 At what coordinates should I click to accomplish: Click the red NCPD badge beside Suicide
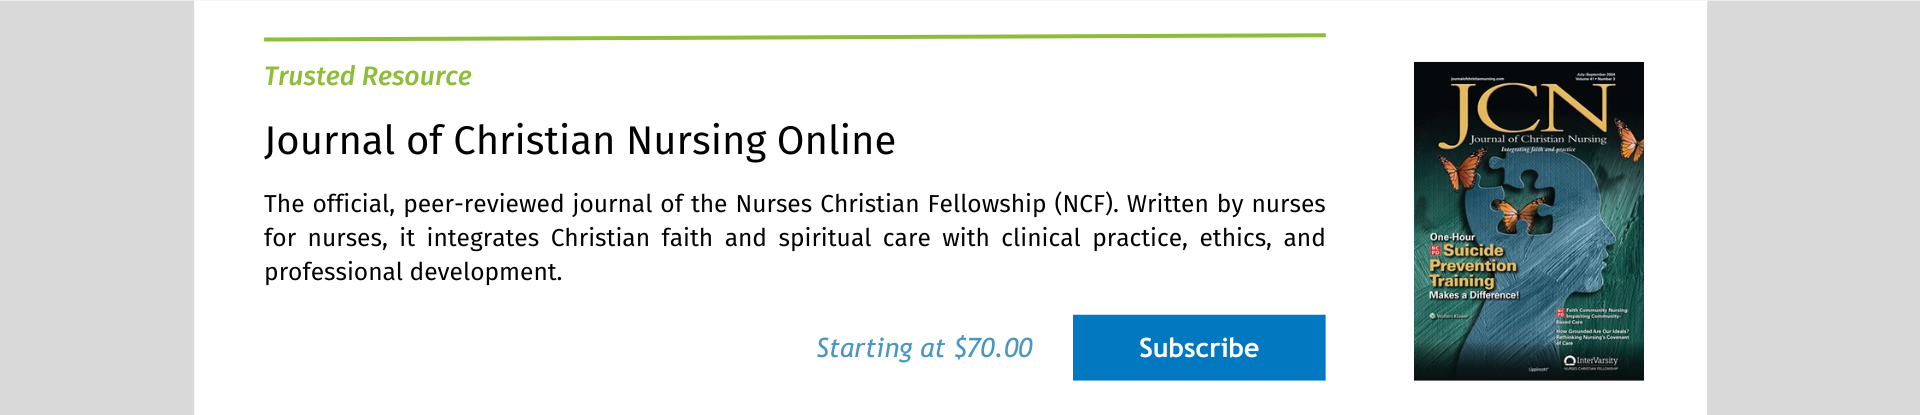[x=1435, y=250]
